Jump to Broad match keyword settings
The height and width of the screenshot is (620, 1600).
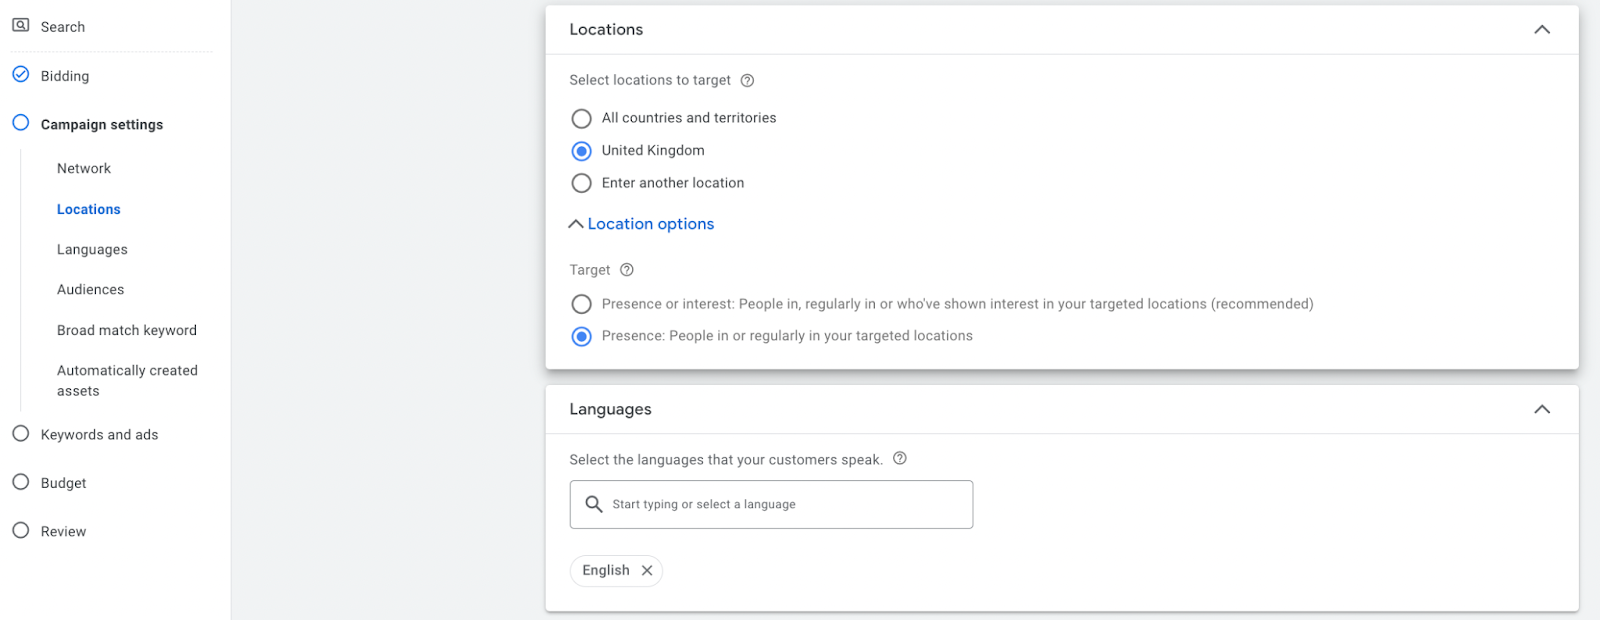(127, 331)
